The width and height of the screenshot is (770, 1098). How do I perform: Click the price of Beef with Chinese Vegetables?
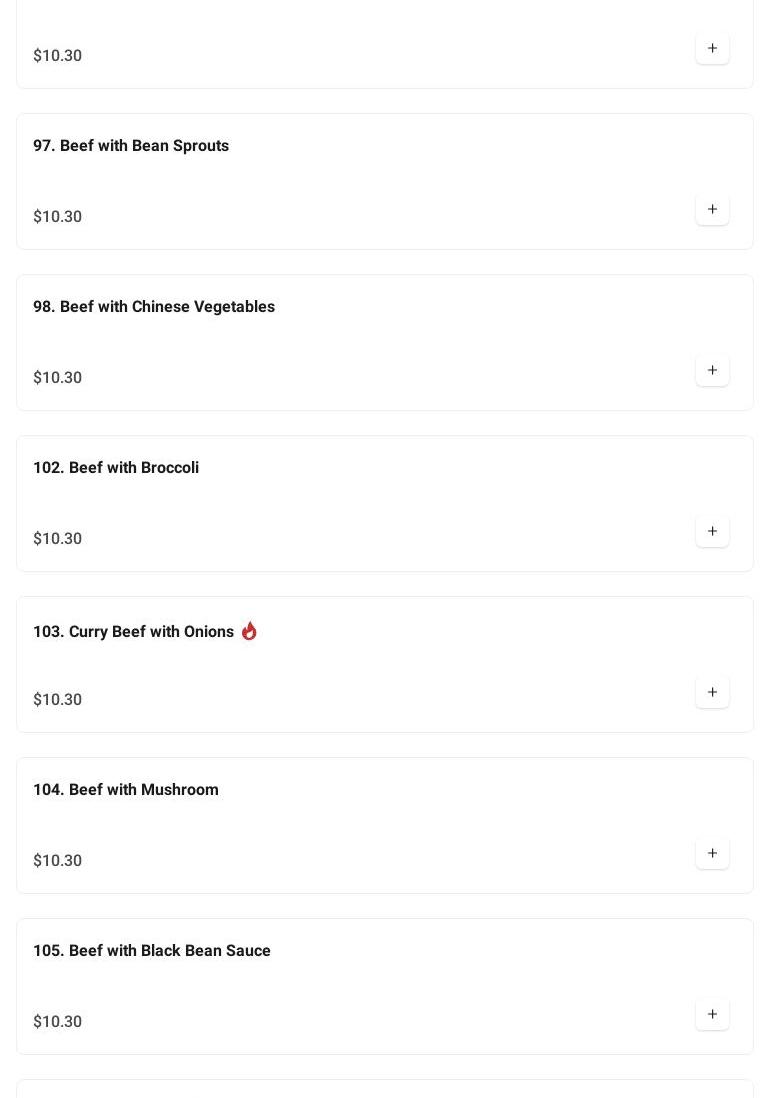pyautogui.click(x=58, y=378)
